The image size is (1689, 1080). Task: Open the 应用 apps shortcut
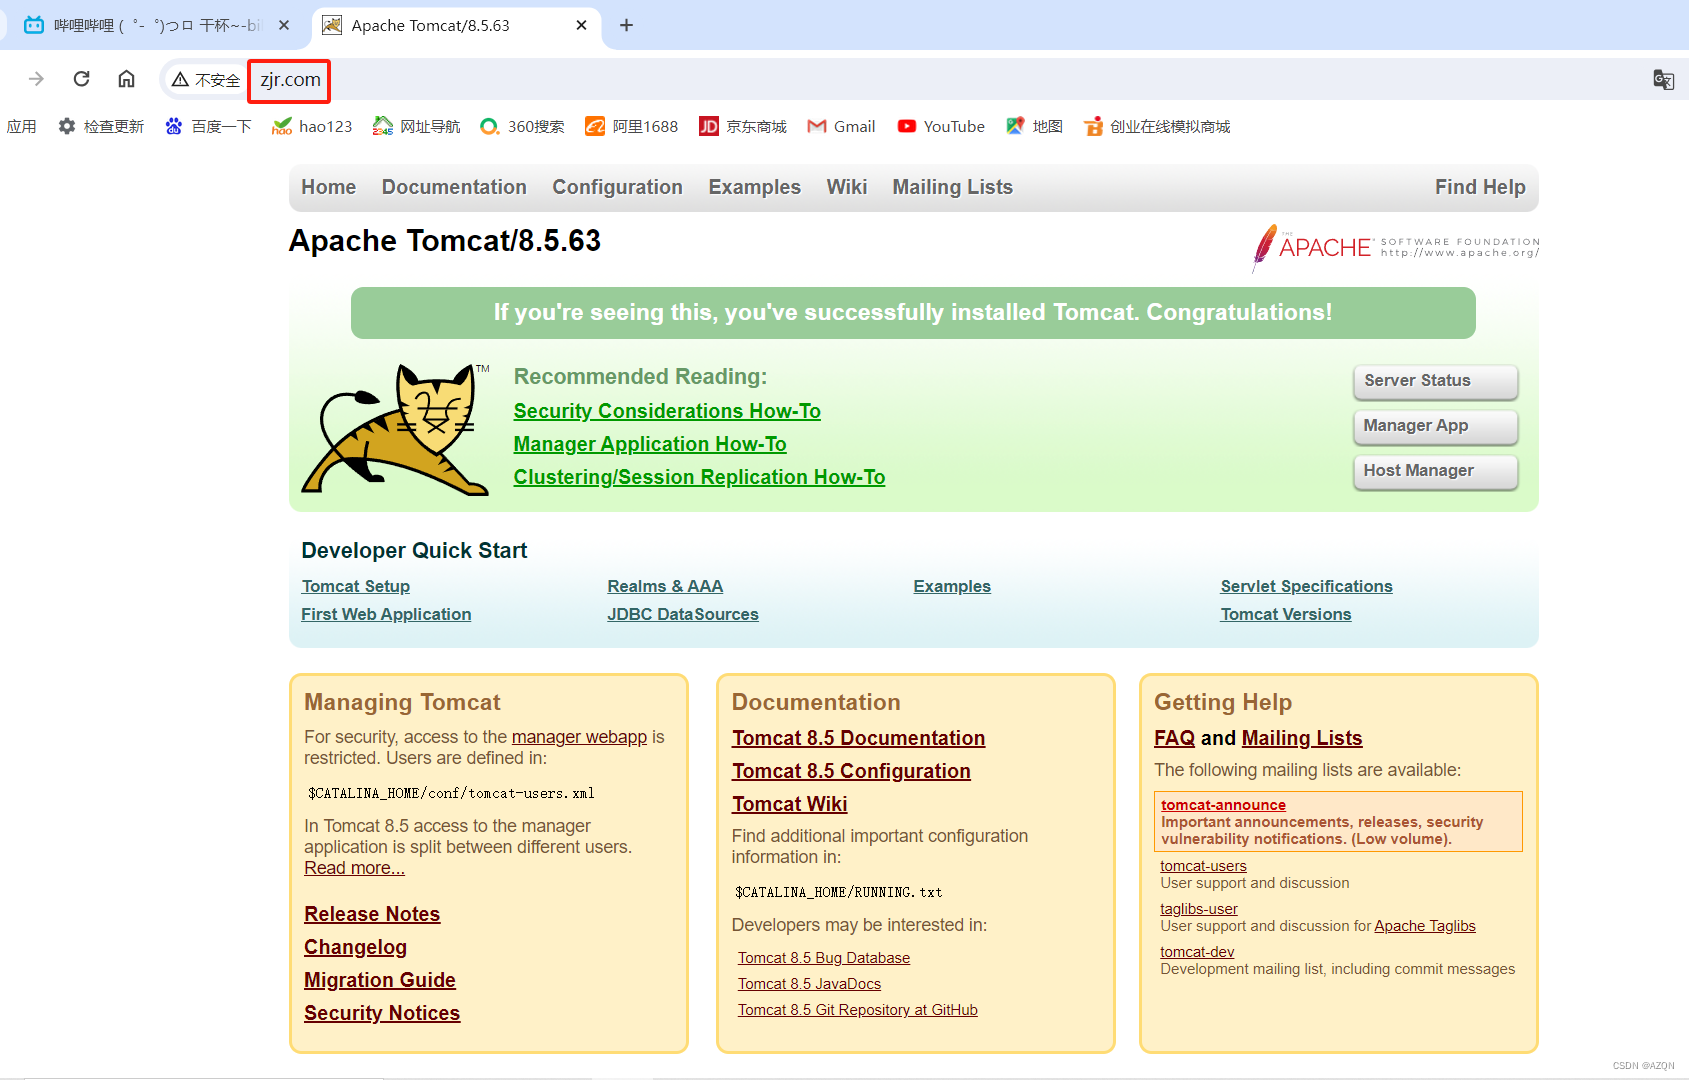tap(21, 126)
